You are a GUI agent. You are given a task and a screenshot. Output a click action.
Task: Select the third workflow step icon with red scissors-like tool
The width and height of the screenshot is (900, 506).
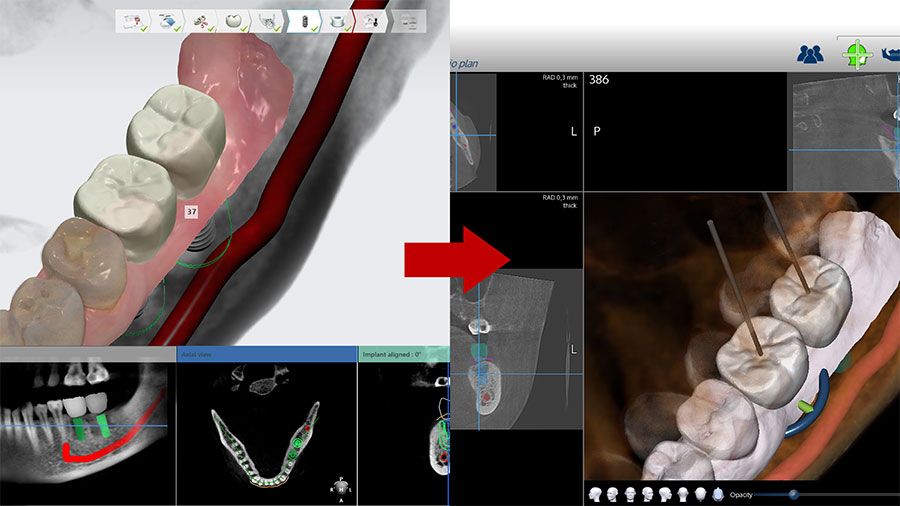(x=201, y=21)
